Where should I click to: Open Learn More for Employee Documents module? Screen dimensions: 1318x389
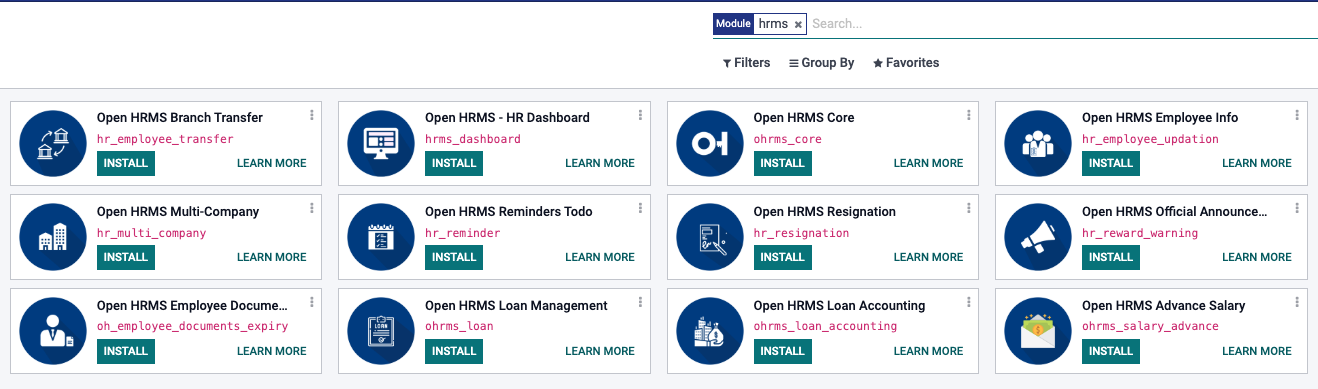point(272,351)
